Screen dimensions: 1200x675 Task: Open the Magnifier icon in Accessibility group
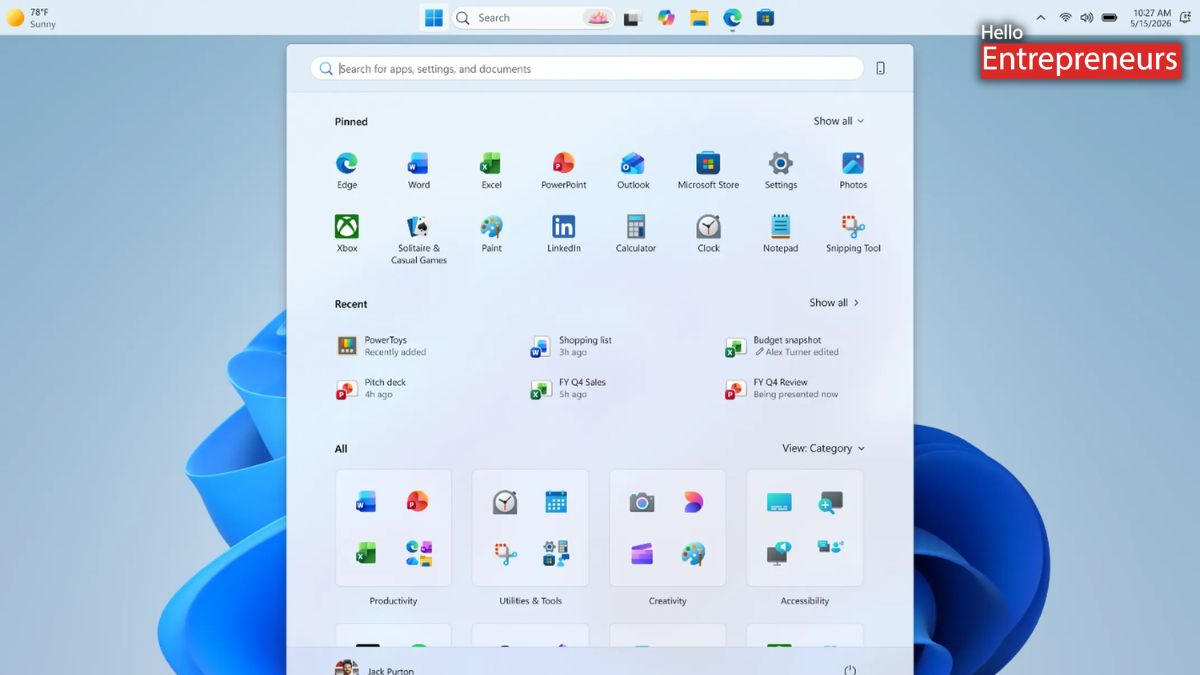[x=830, y=502]
